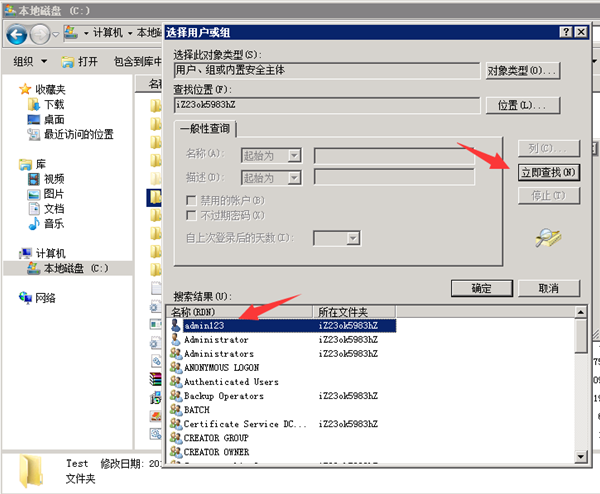Open the Desktop (桌面) icon in sidebar
The image size is (600, 494).
(x=33, y=119)
